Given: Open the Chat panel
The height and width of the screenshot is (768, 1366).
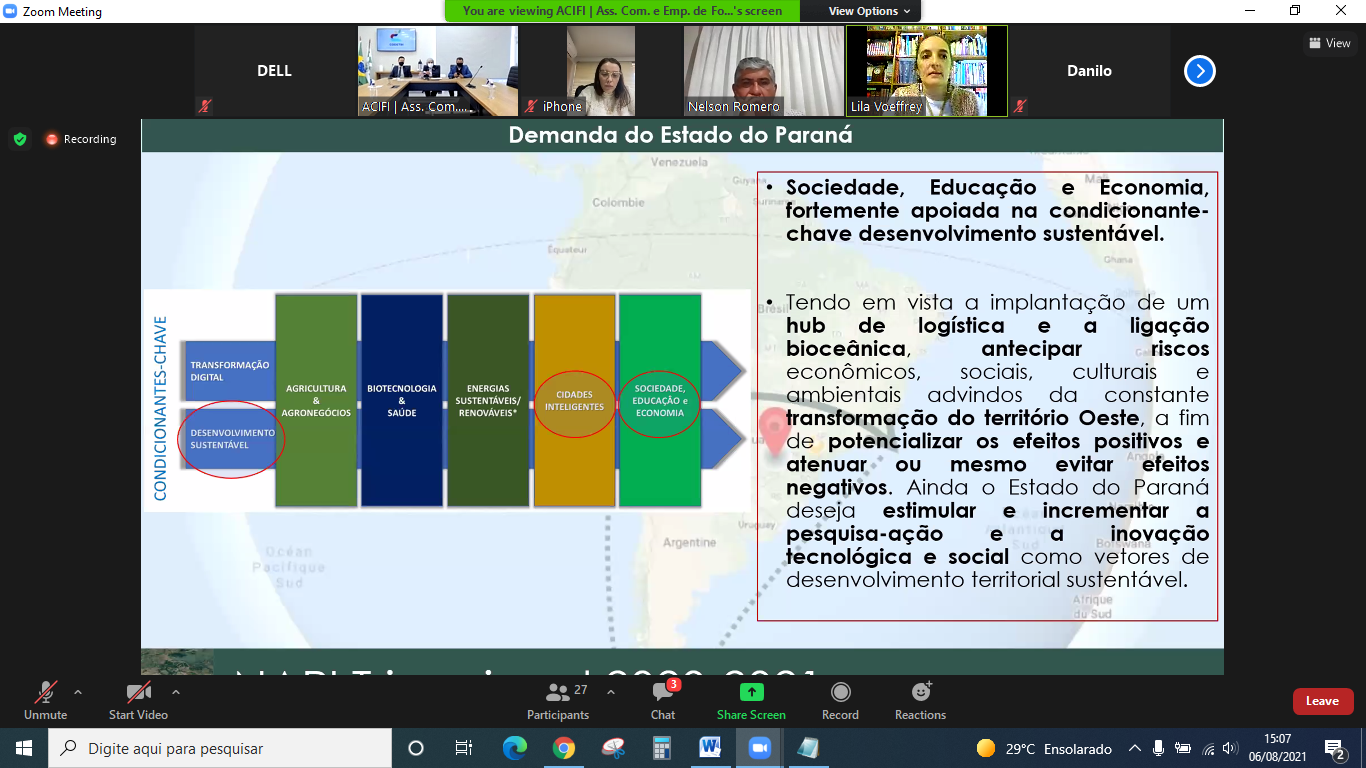Looking at the screenshot, I should pos(662,700).
